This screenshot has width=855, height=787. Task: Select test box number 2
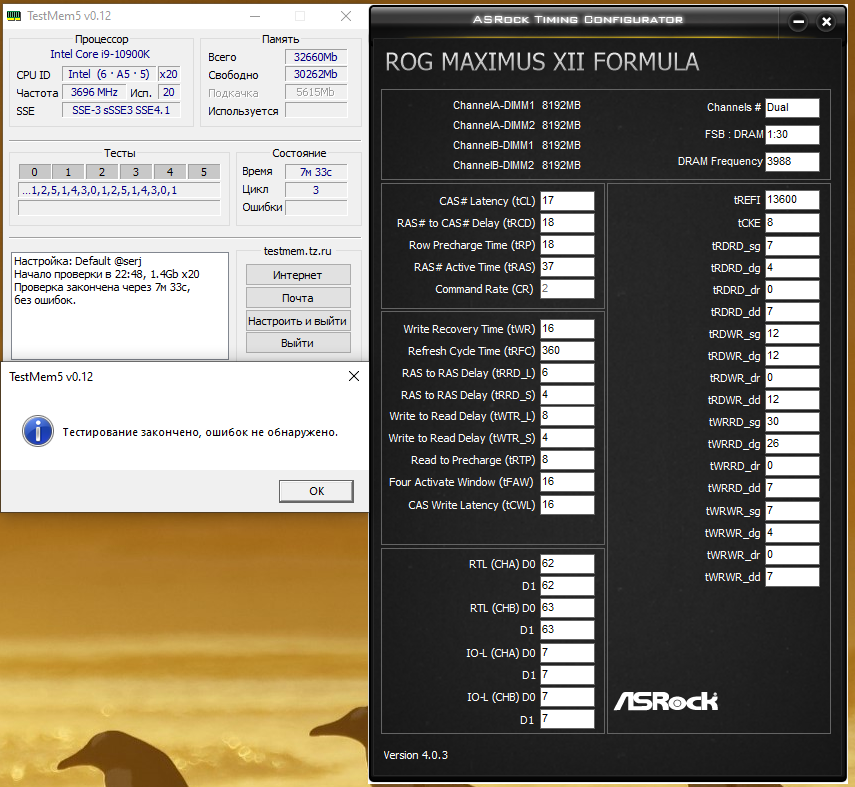pyautogui.click(x=102, y=172)
